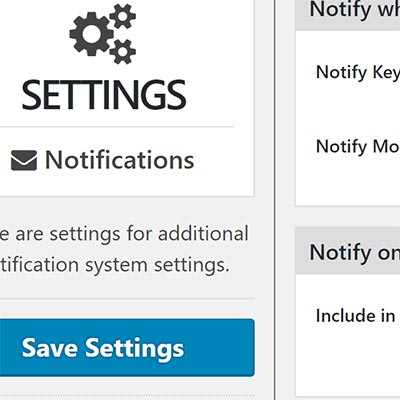The height and width of the screenshot is (400, 400).
Task: Select the 'Notify Key…' option label
Action: [x=358, y=72]
